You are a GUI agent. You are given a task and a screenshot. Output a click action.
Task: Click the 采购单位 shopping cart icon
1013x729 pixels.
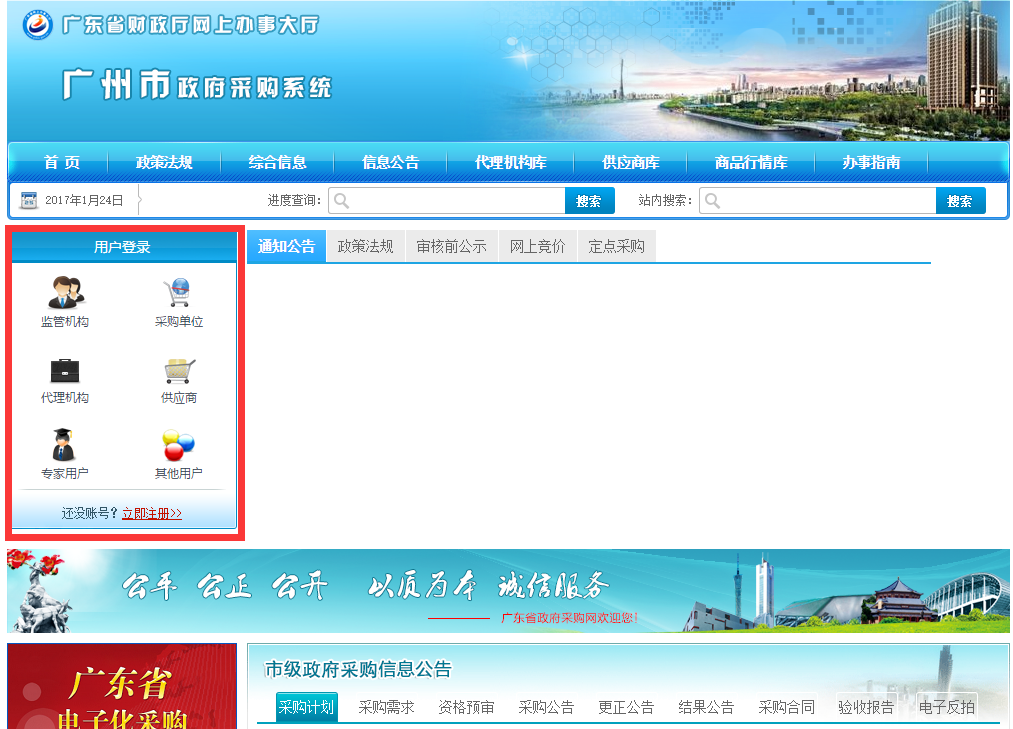coord(178,292)
